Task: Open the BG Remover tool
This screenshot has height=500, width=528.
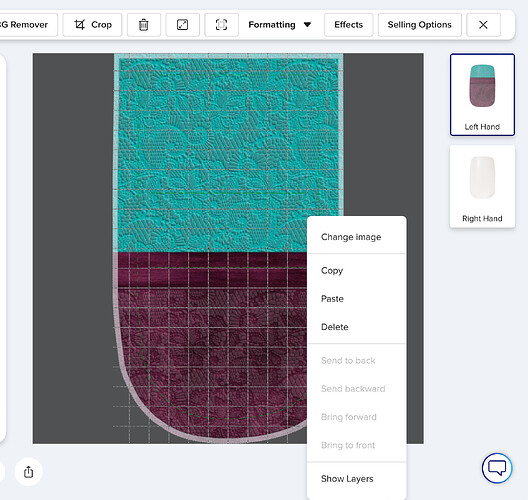Action: [27, 25]
